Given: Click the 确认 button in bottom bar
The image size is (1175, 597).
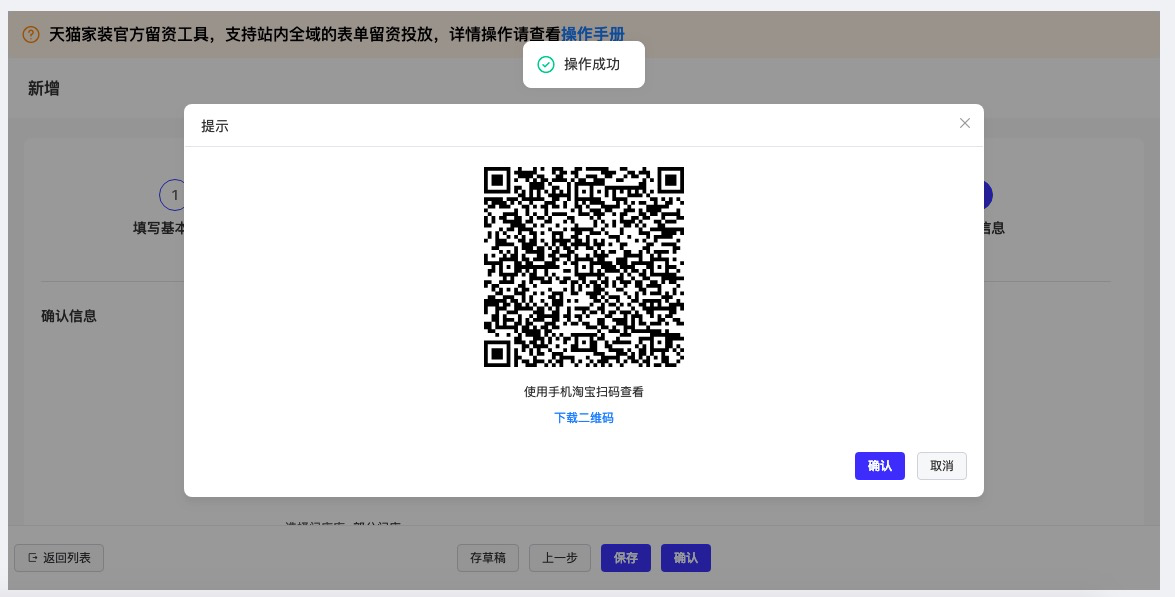Looking at the screenshot, I should (x=686, y=558).
